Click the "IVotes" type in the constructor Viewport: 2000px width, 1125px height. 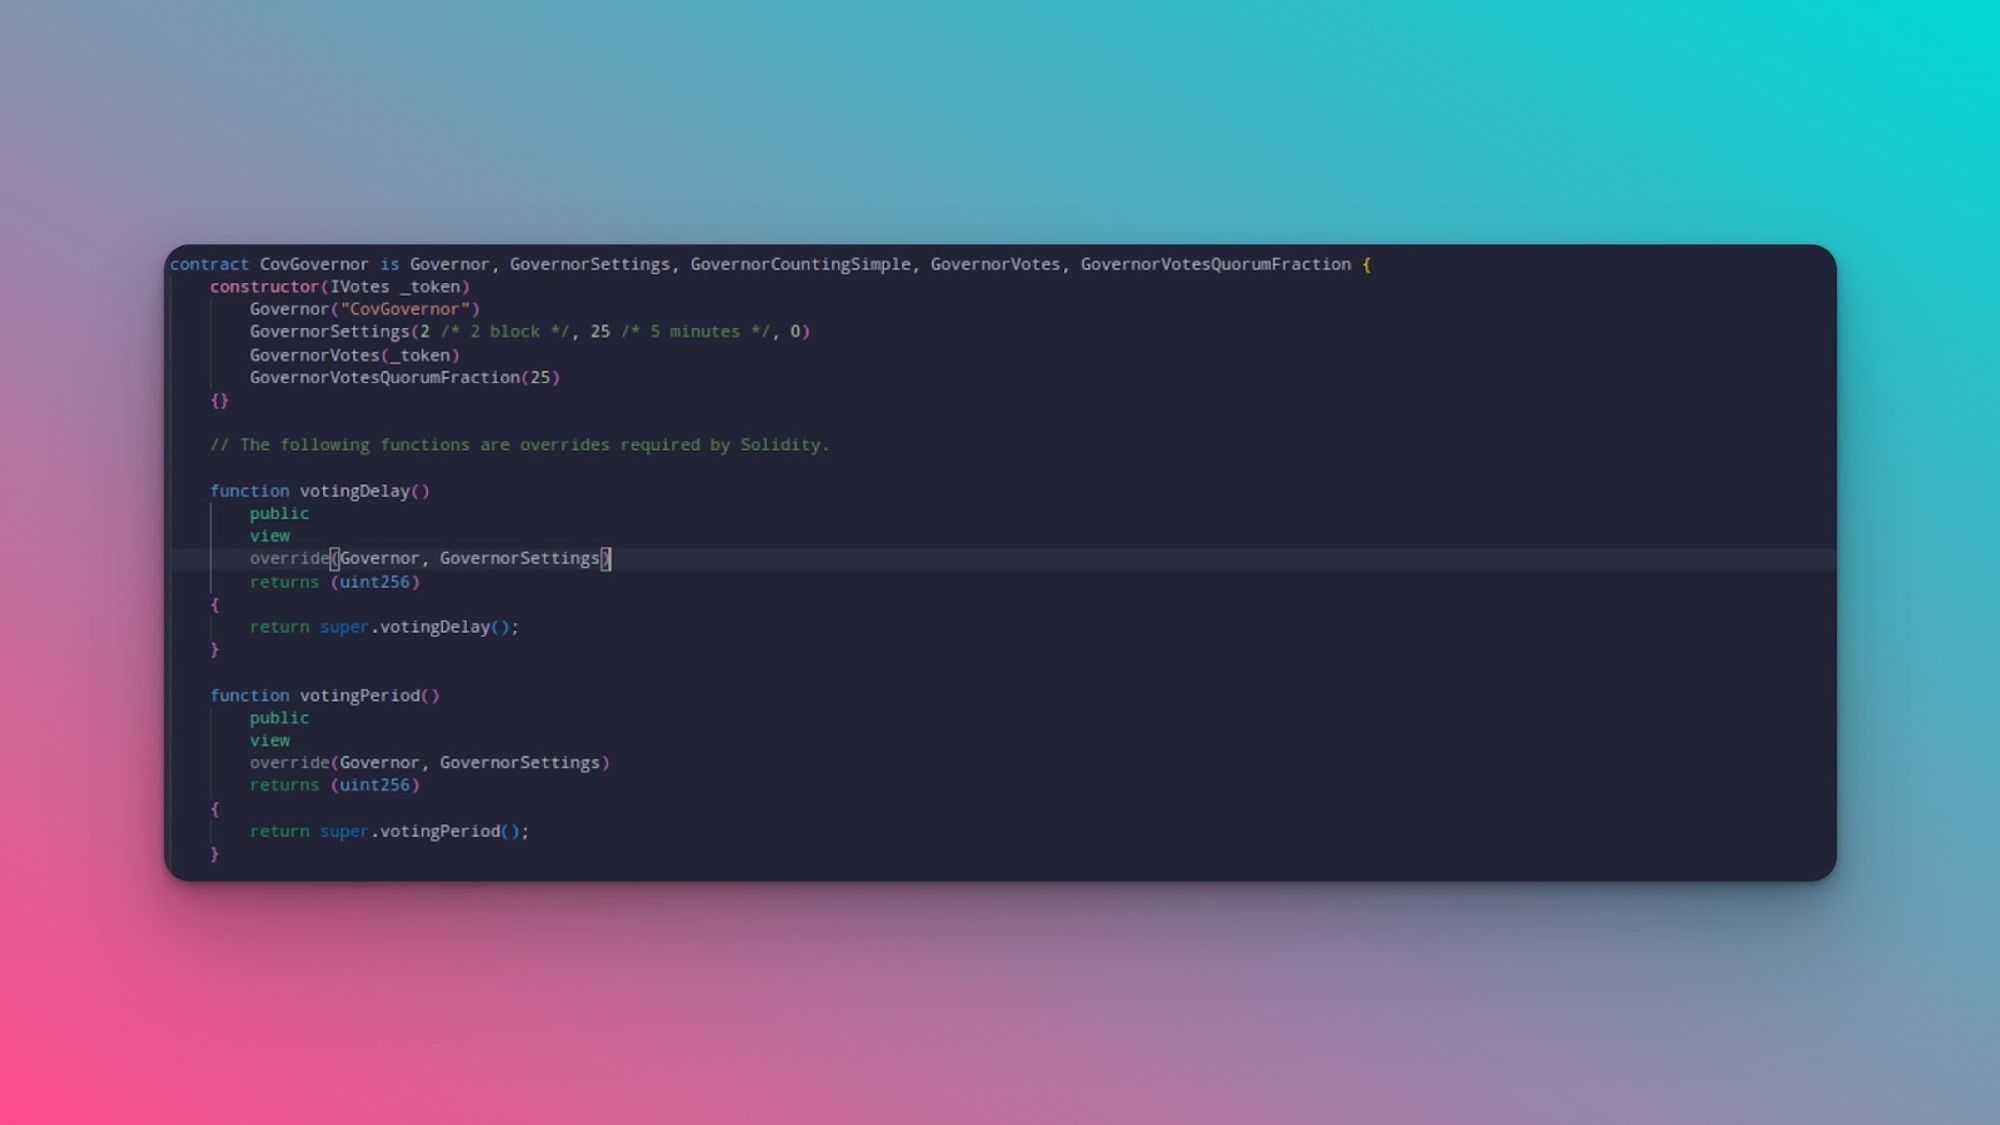[x=359, y=287]
